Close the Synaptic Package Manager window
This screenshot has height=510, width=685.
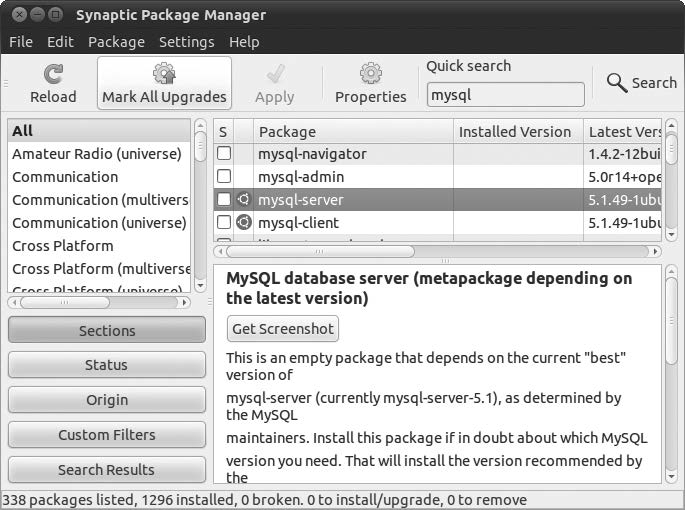(19, 14)
